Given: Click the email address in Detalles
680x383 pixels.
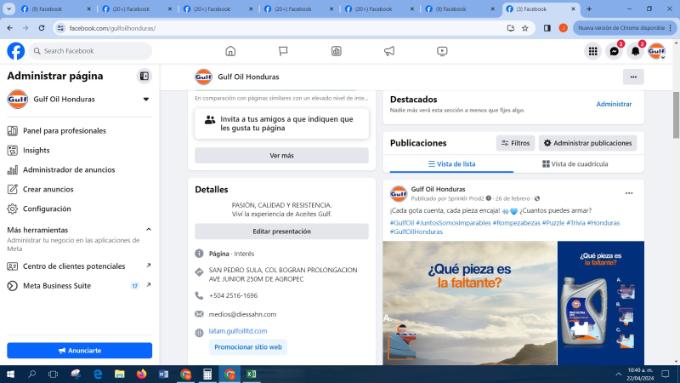Looking at the screenshot, I should point(242,314).
